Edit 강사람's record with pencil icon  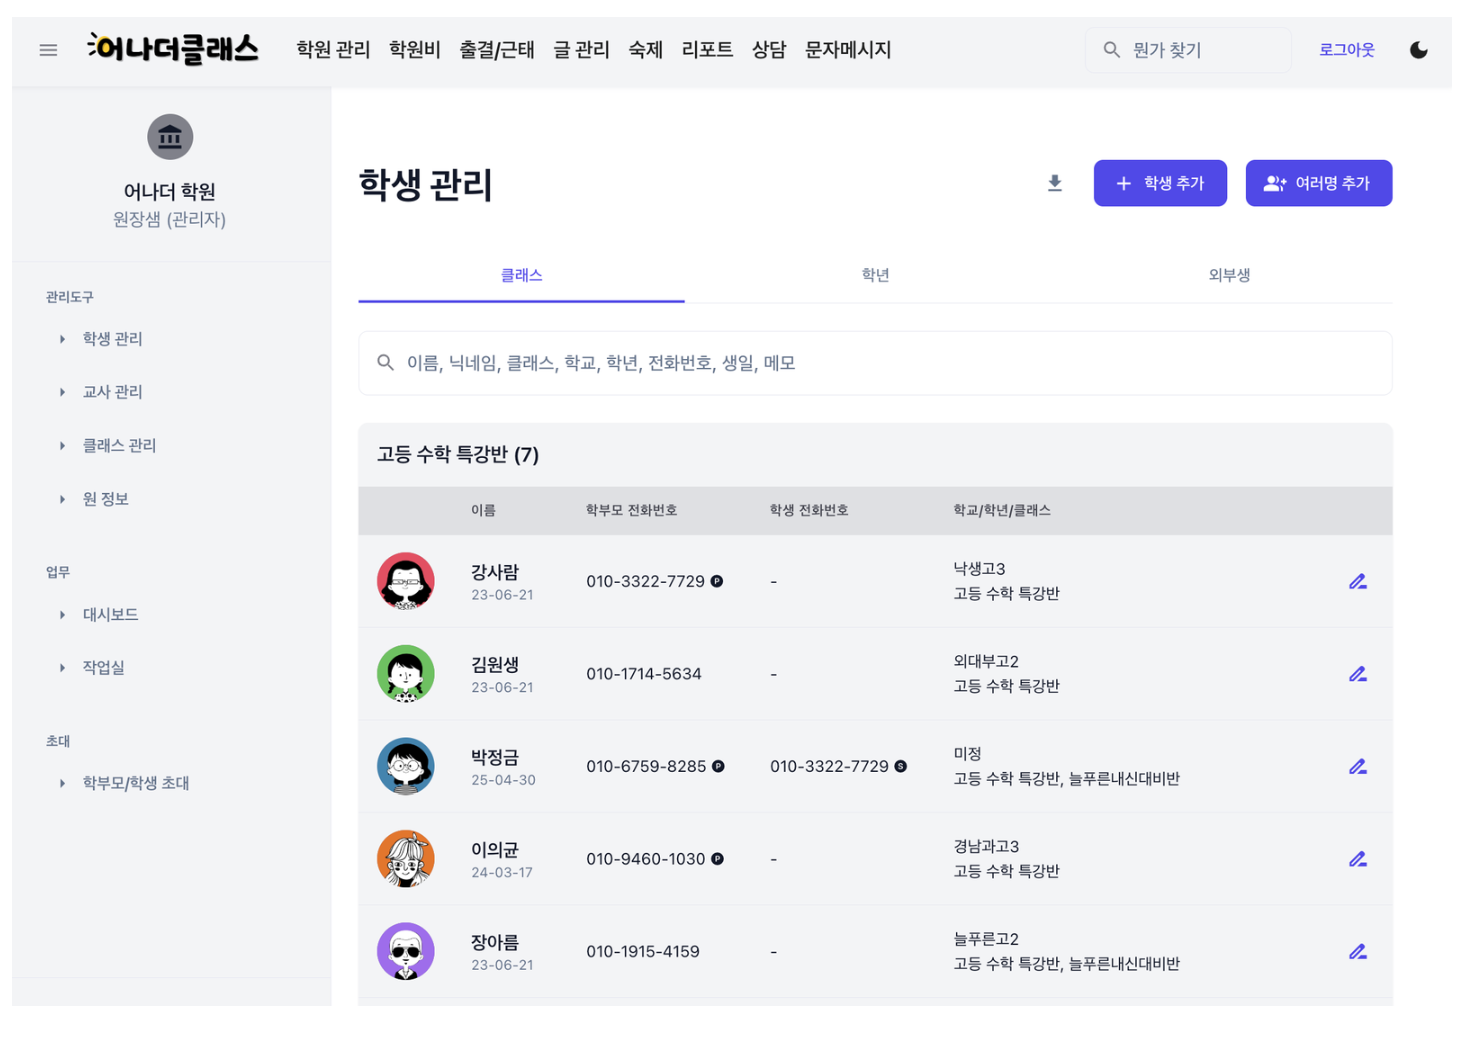(x=1357, y=581)
